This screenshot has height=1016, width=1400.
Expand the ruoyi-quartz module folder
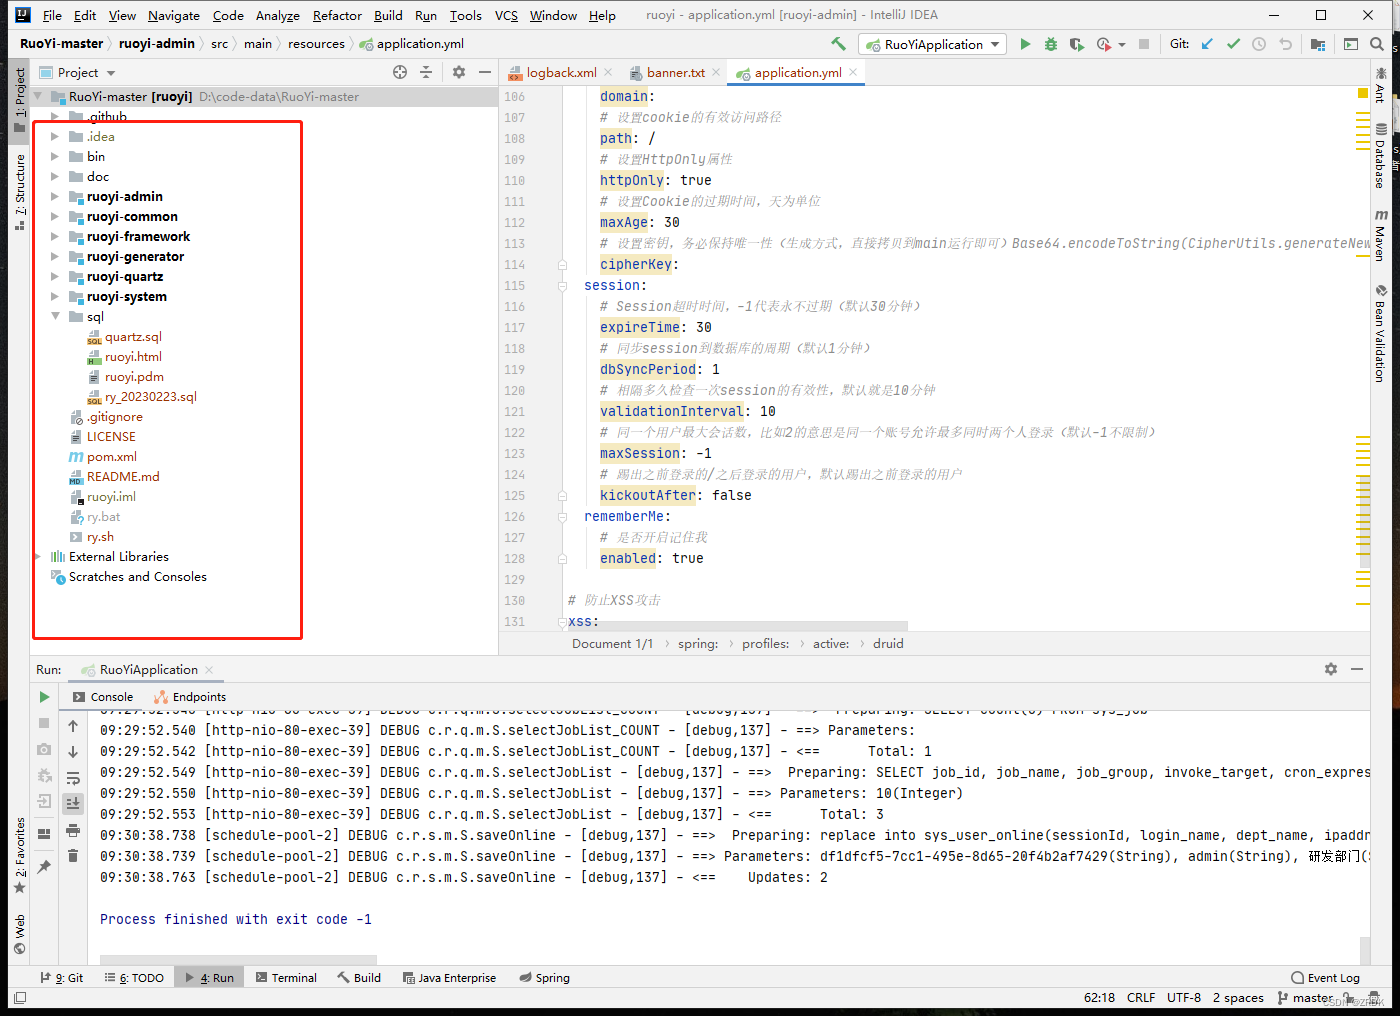(55, 277)
